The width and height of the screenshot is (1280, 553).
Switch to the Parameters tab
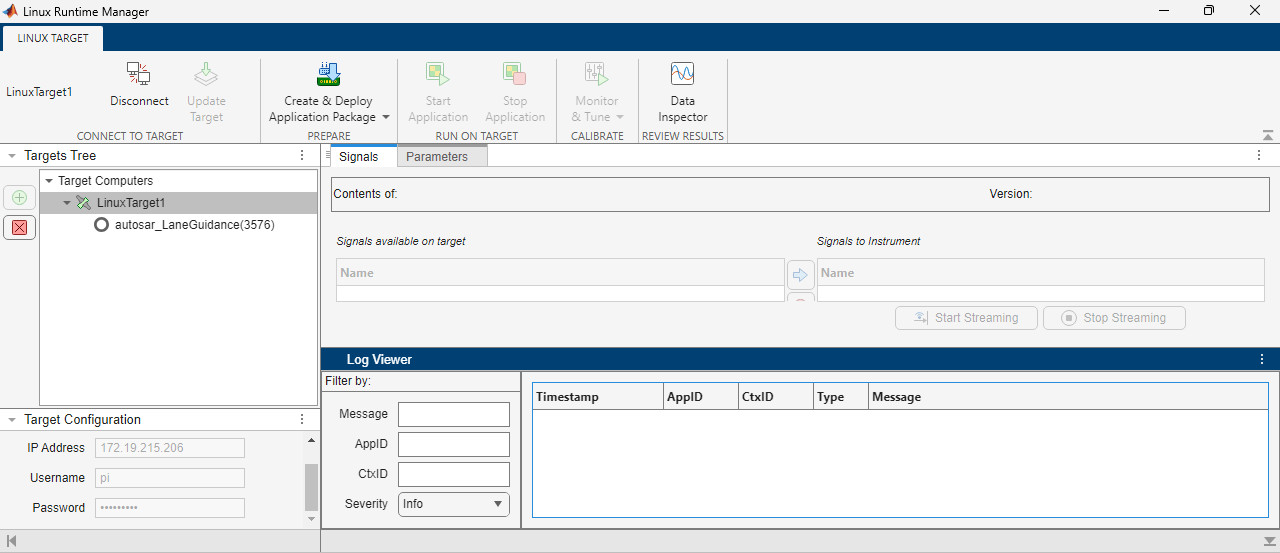(436, 157)
